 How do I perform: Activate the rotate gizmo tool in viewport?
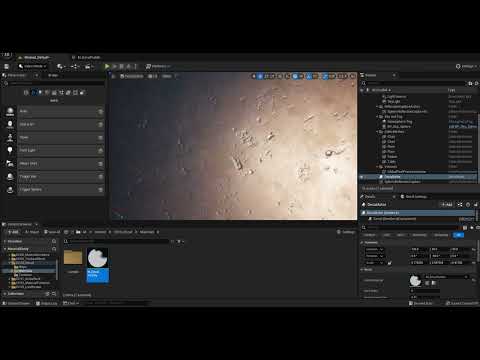tap(267, 76)
